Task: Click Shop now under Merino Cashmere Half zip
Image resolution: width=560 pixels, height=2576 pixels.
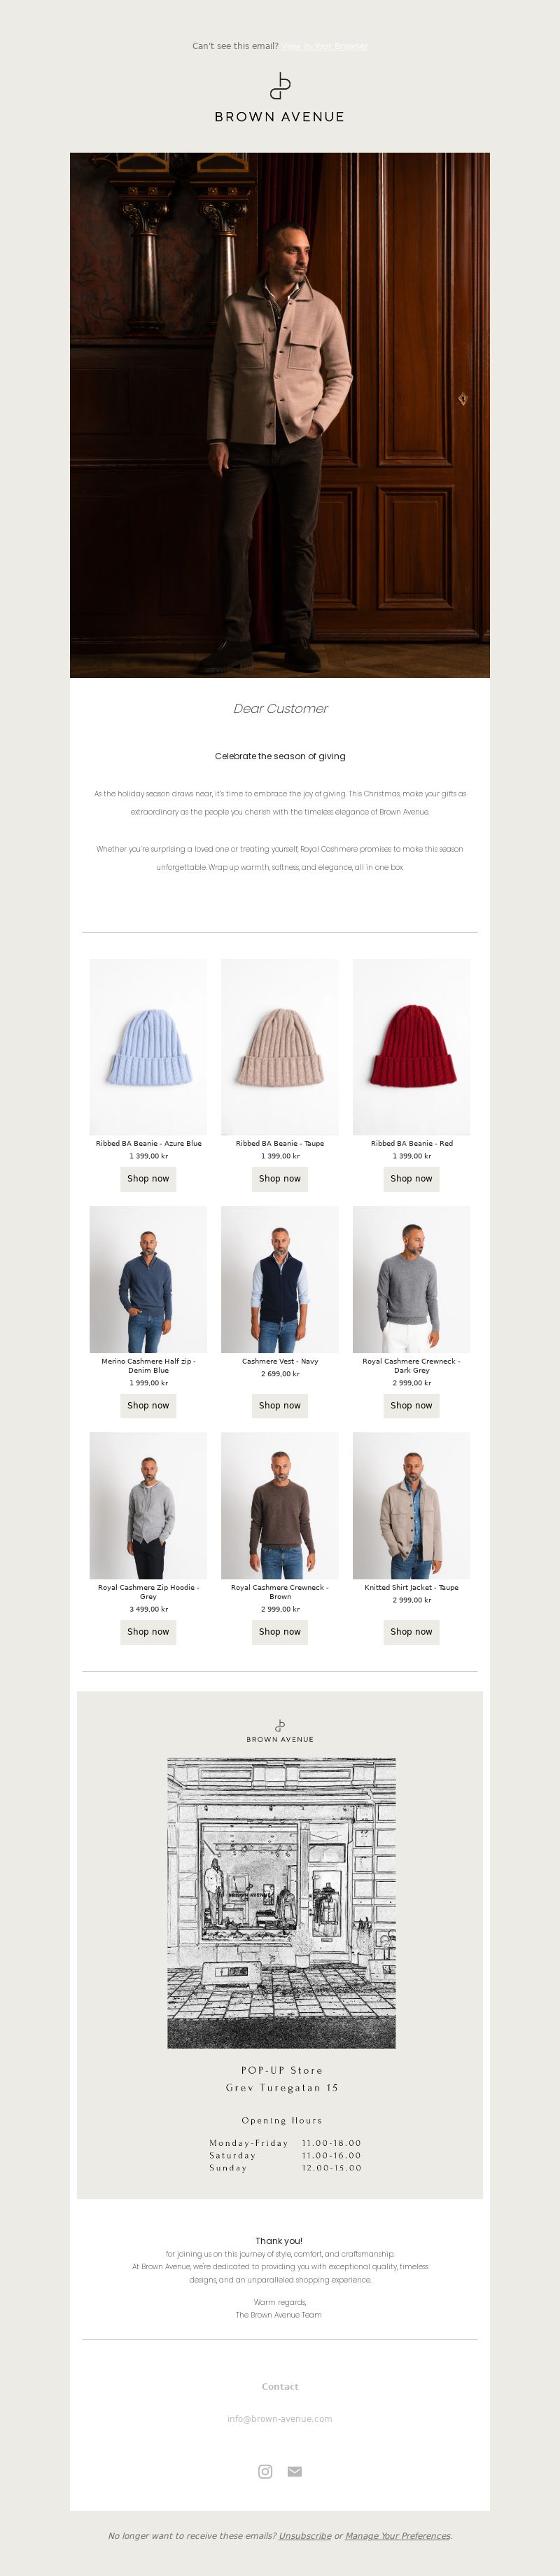Action: (x=148, y=1405)
